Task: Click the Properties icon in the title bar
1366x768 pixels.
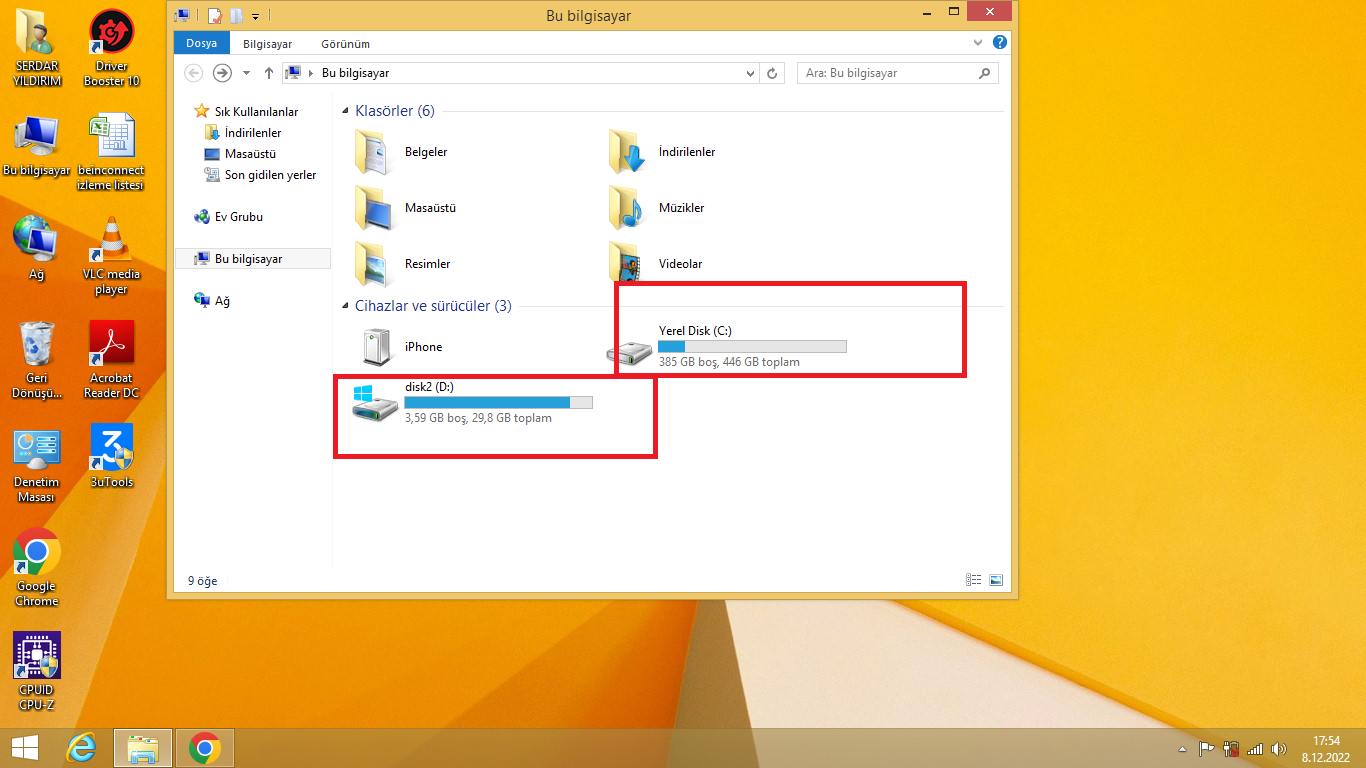Action: pos(214,16)
